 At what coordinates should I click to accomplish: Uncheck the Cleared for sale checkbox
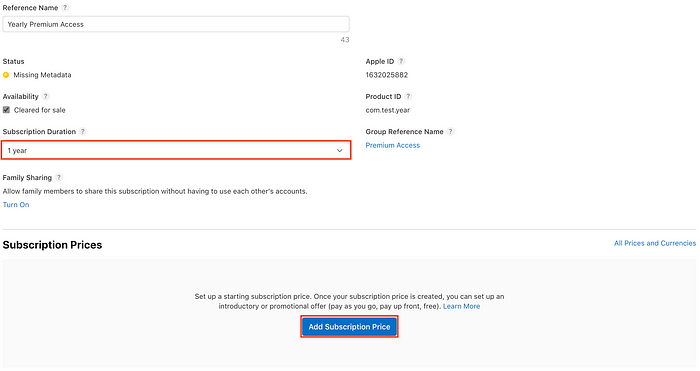[6, 110]
